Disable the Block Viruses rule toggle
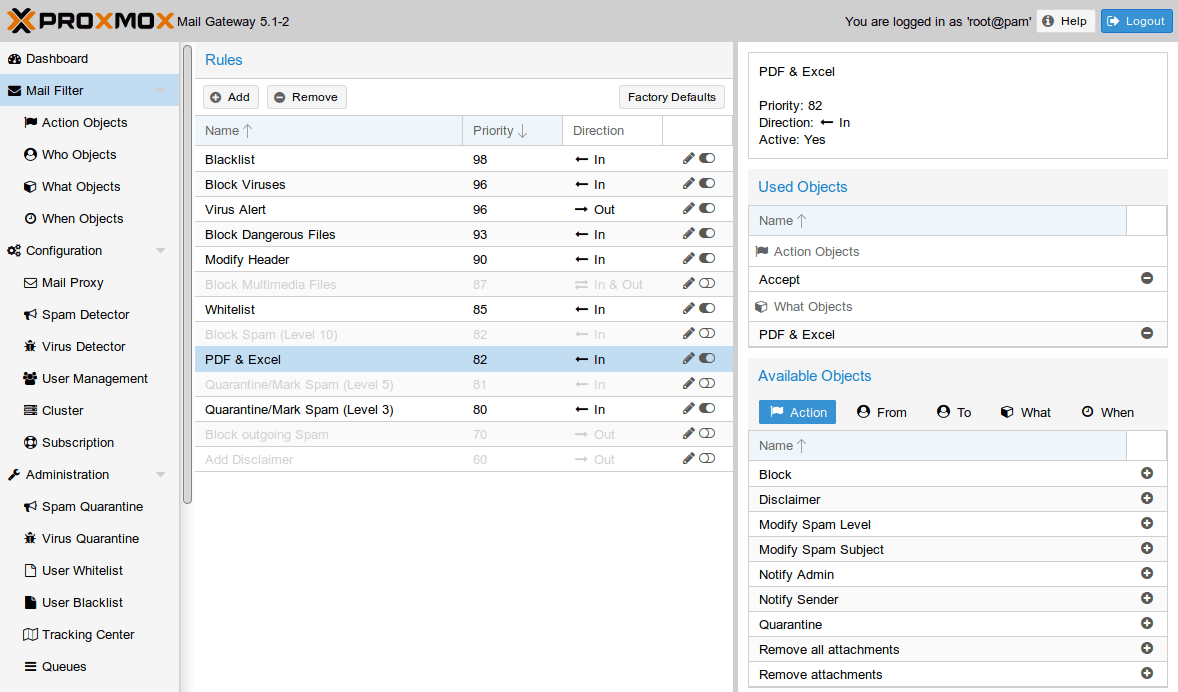The image size is (1178, 692). (x=707, y=183)
